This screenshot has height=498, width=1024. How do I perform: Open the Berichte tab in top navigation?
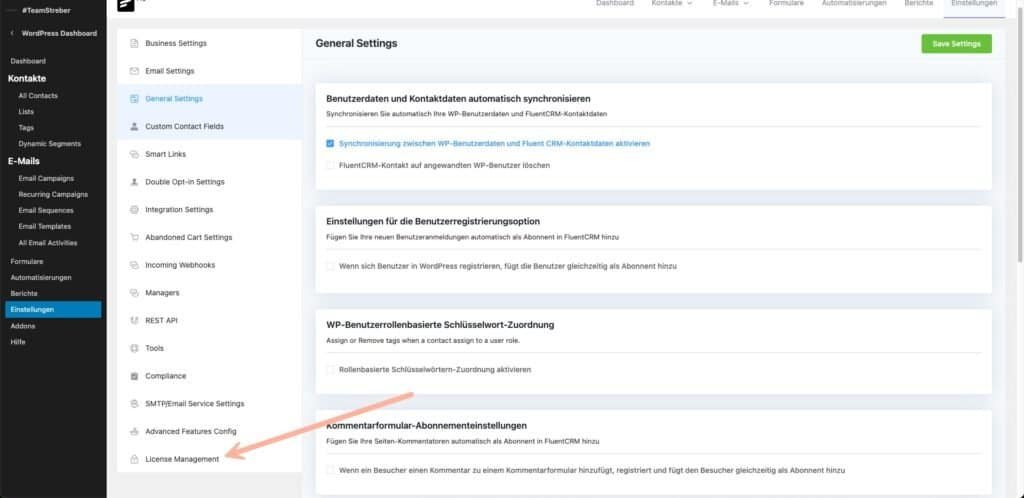pos(919,4)
